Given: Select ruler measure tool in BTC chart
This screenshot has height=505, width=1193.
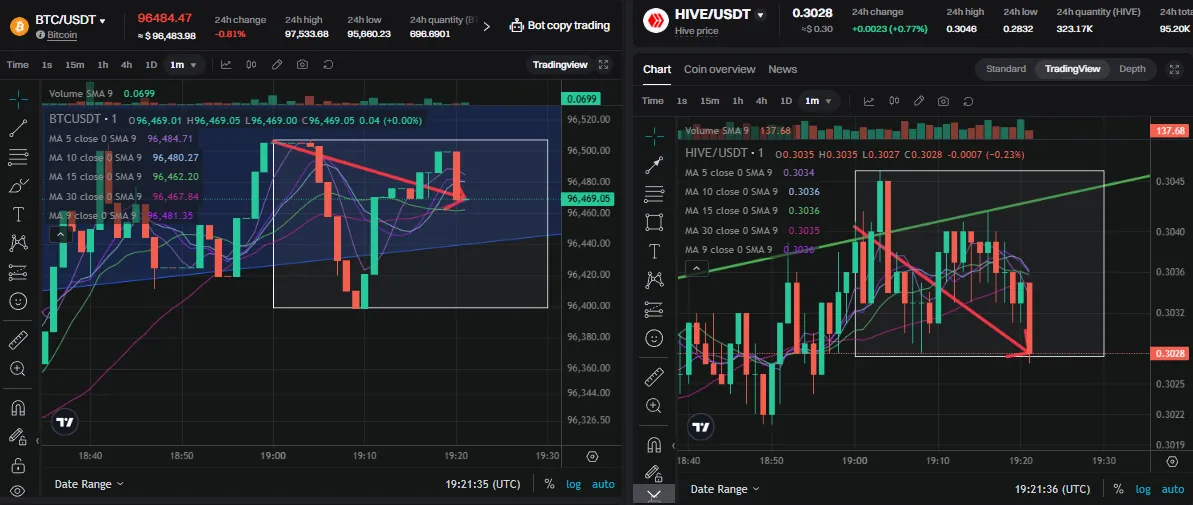Looking at the screenshot, I should pos(18,340).
